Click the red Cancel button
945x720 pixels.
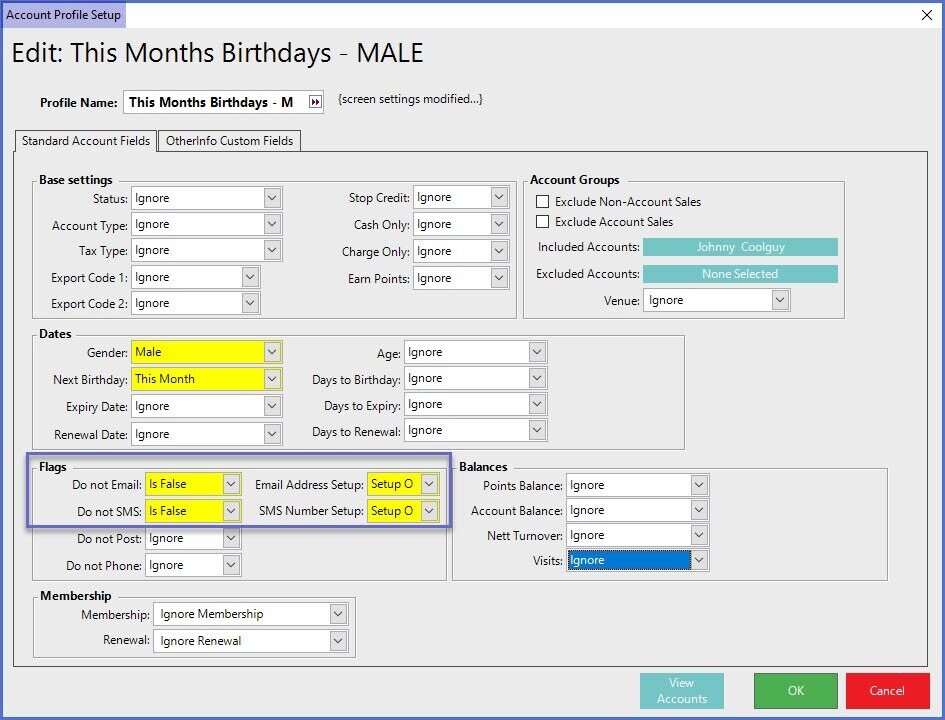click(887, 691)
